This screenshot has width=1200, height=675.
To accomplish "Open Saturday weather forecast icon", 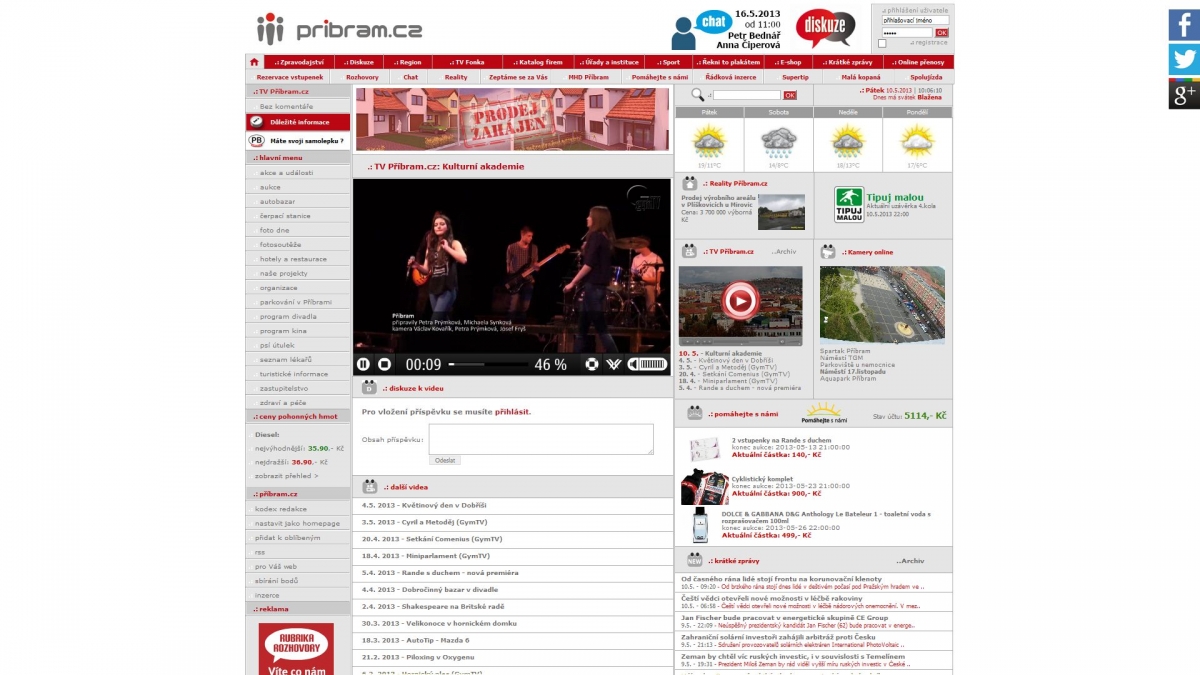I will [x=778, y=141].
